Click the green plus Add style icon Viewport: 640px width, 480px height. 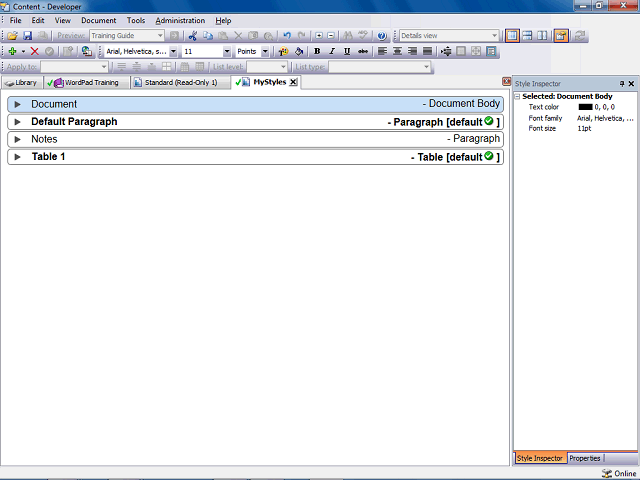pos(12,51)
